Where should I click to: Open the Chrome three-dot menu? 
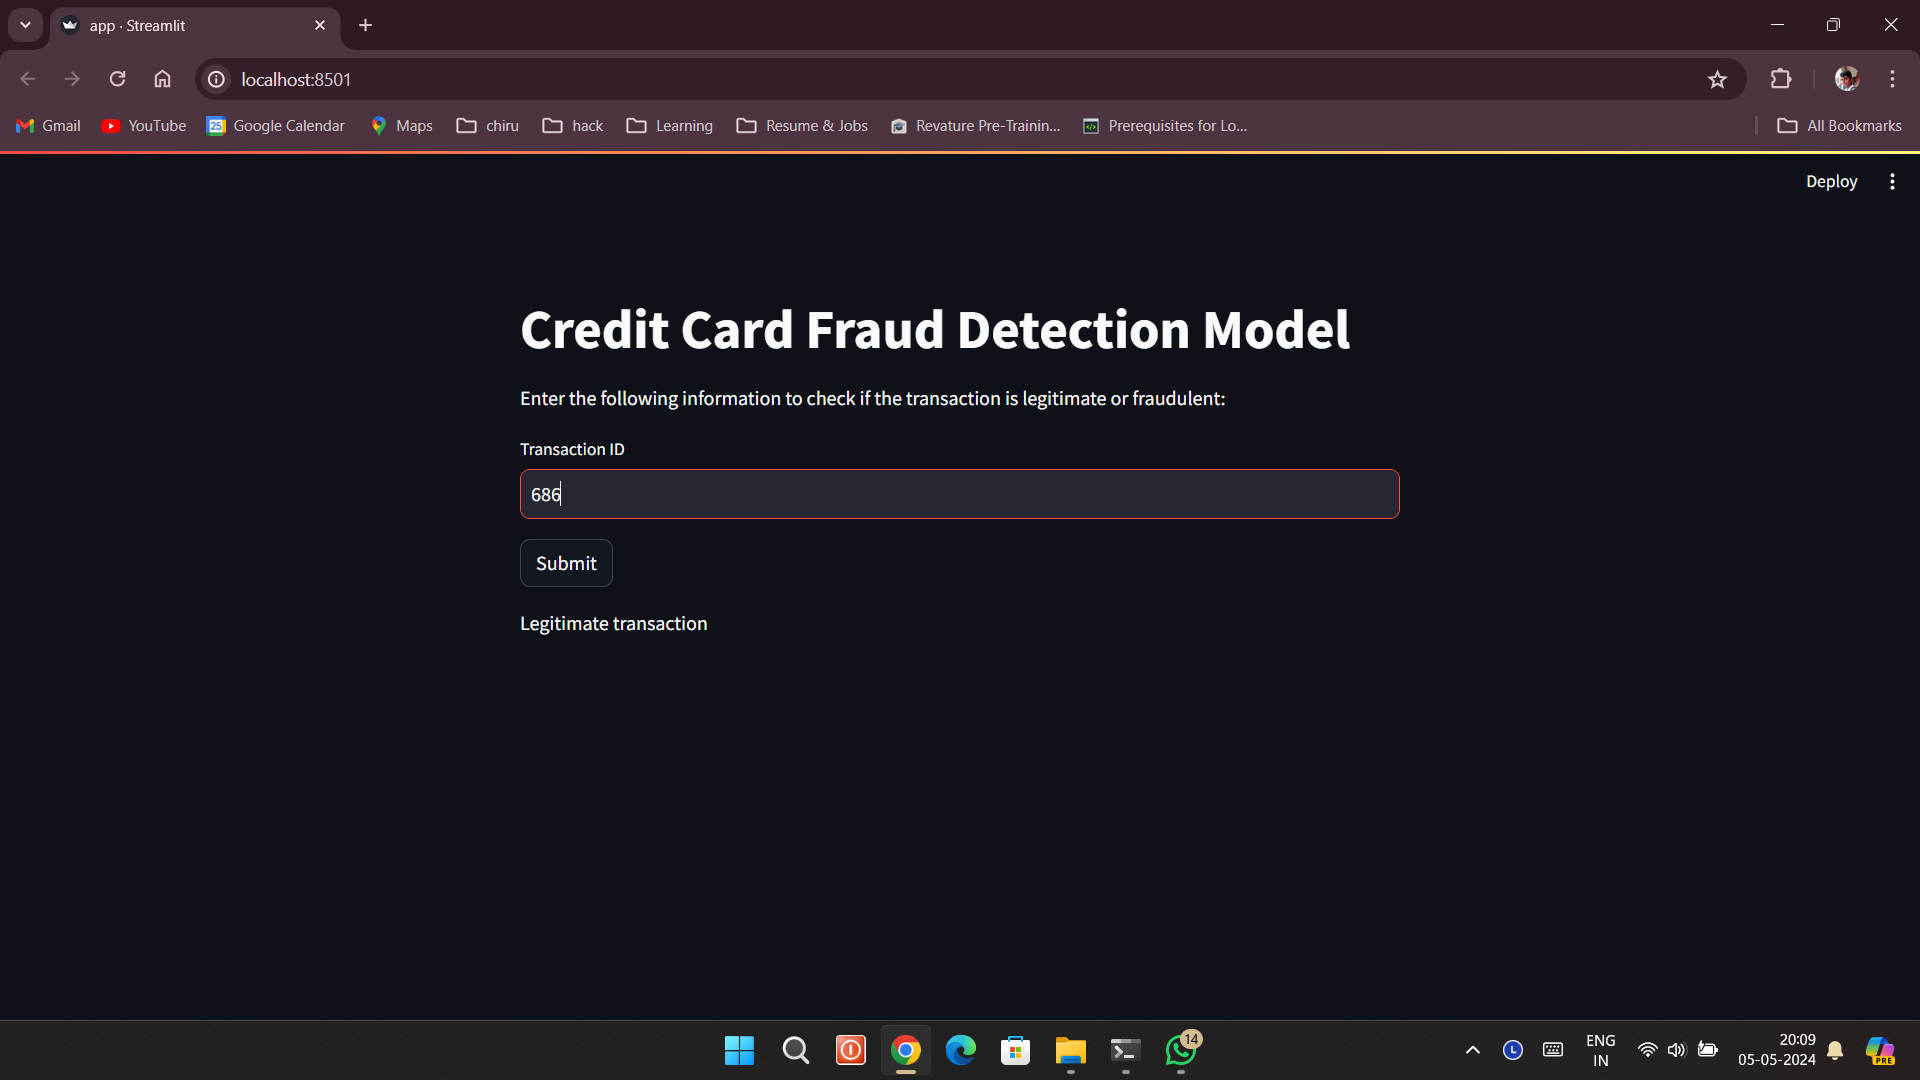(1892, 79)
